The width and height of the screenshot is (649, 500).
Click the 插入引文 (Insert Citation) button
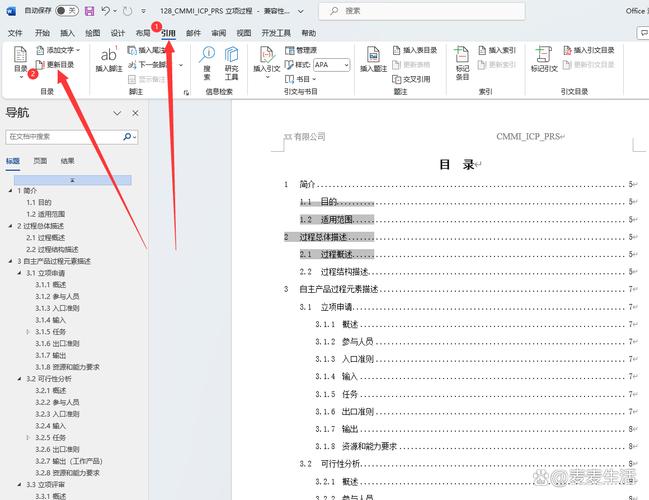point(268,60)
